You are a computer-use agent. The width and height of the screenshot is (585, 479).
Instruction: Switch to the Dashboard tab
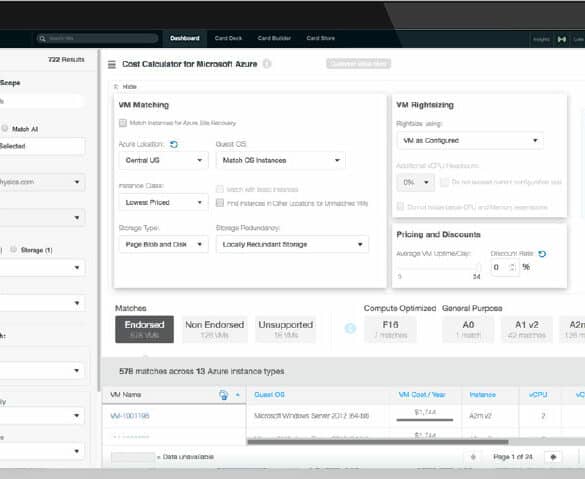185,38
